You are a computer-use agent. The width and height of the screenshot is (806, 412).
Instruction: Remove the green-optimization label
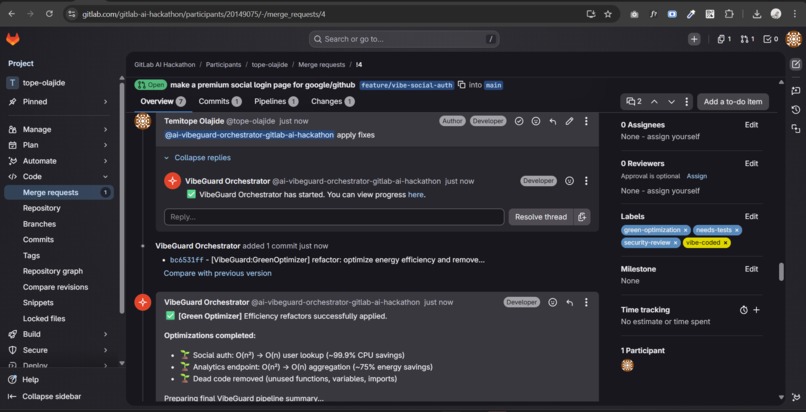[685, 230]
